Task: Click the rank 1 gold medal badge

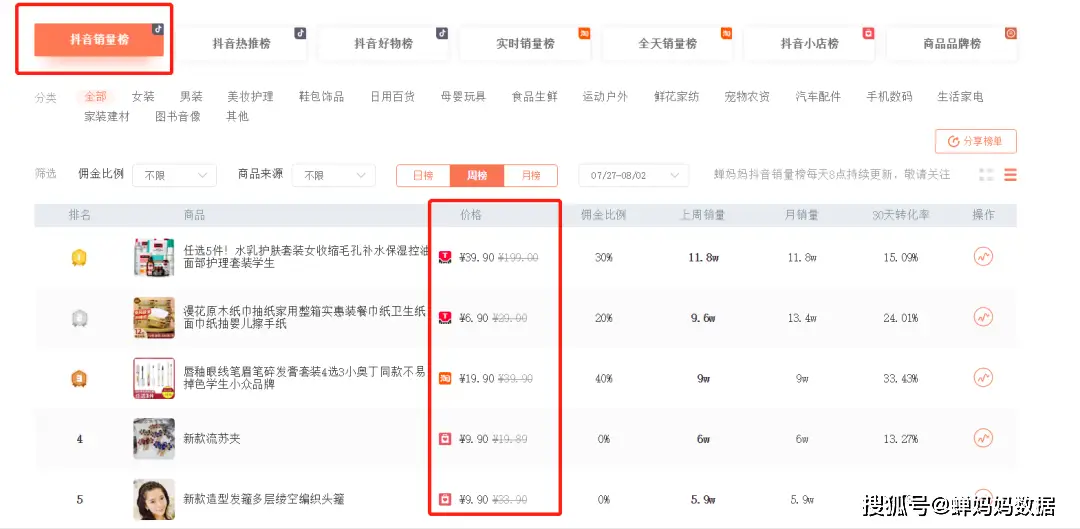Action: 79,258
